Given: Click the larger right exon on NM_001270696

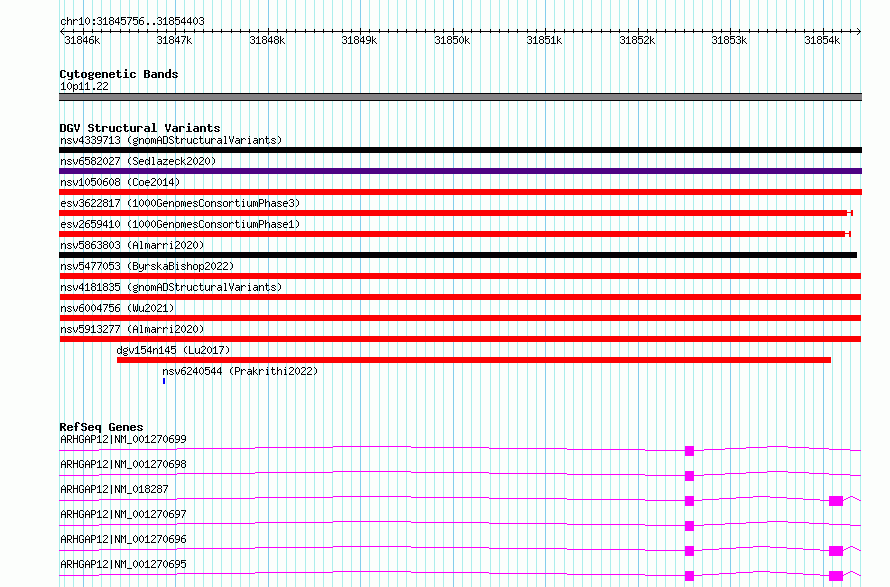Looking at the screenshot, I should click(x=836, y=551).
